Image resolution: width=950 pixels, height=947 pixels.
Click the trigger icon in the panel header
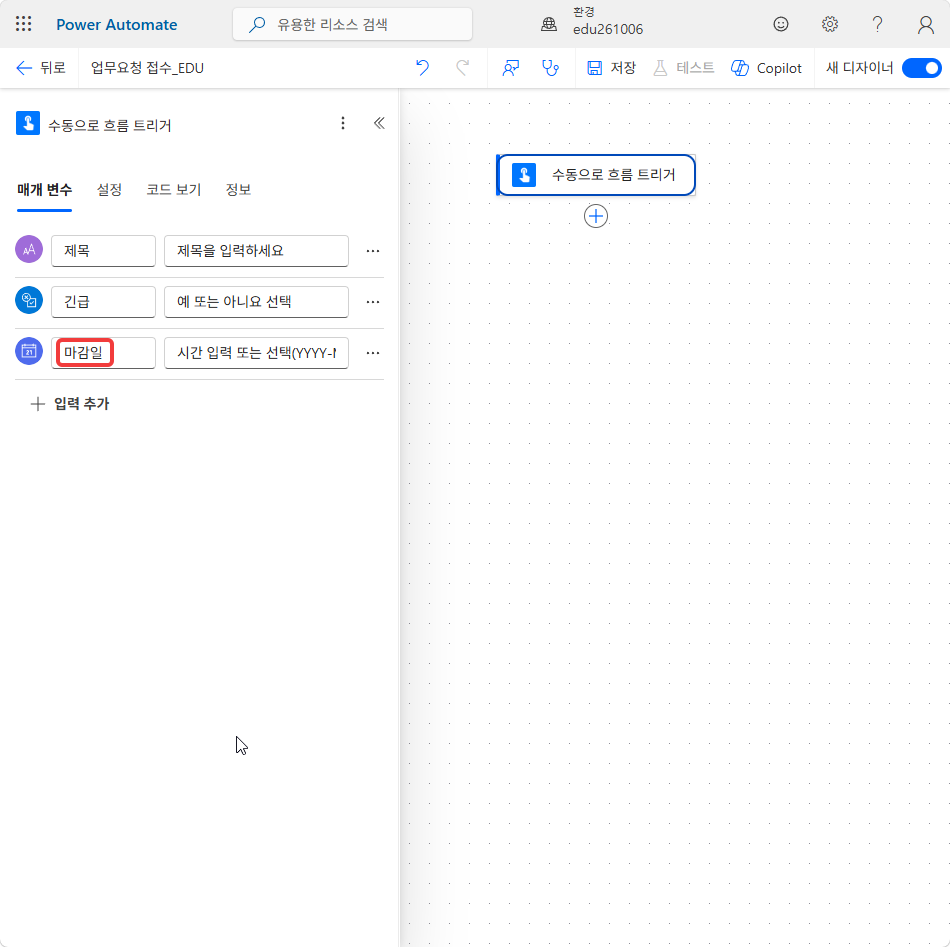[x=28, y=123]
